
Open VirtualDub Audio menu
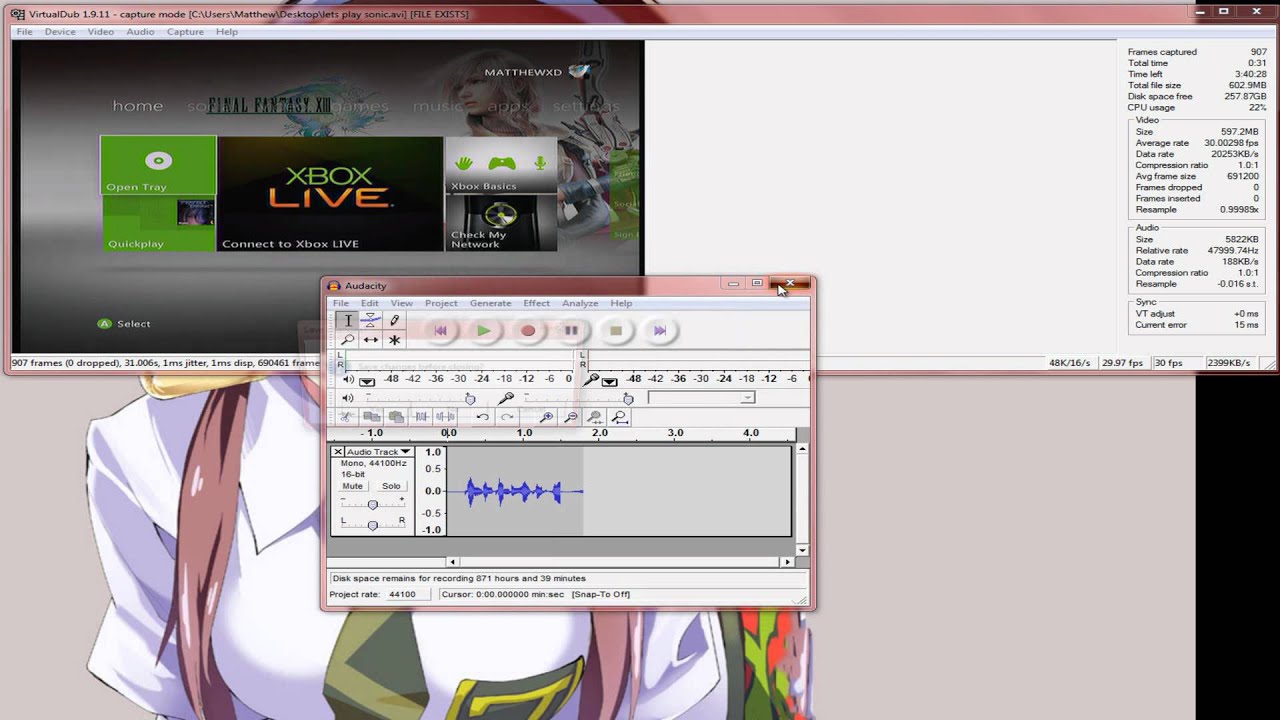140,32
